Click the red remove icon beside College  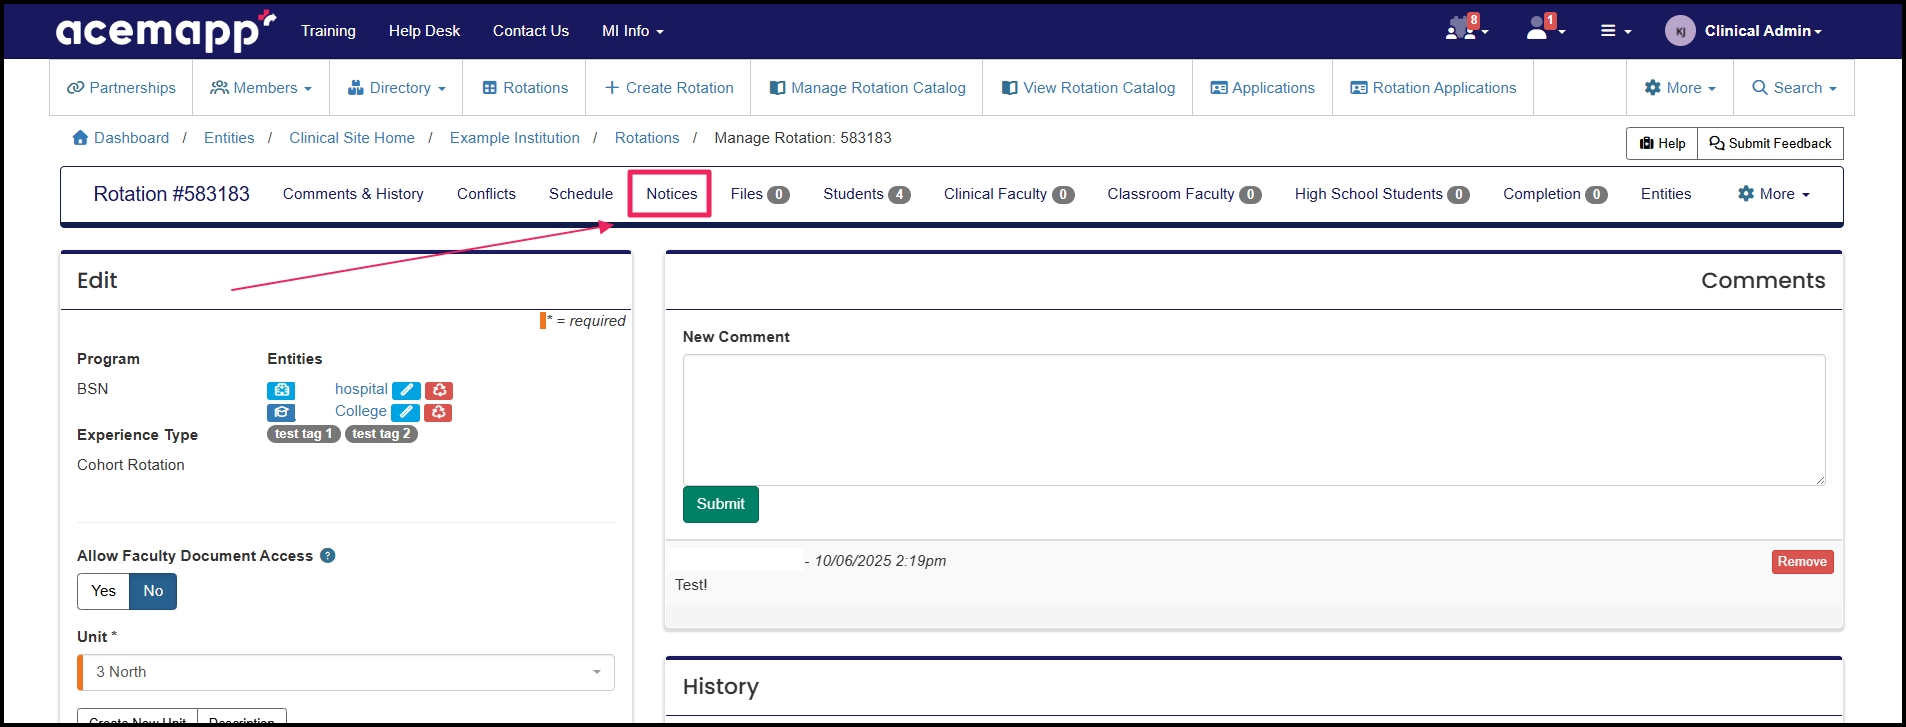point(438,412)
